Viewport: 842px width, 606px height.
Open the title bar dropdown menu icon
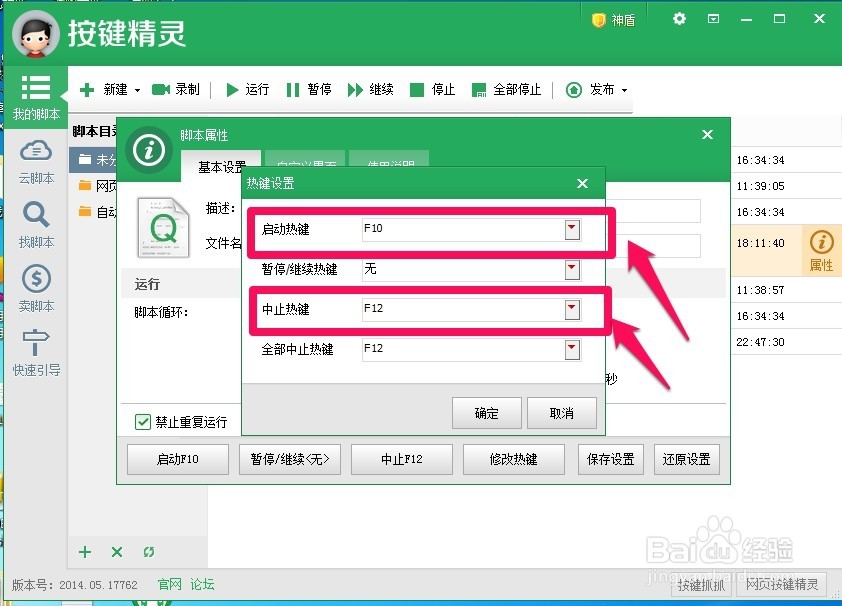(x=713, y=19)
